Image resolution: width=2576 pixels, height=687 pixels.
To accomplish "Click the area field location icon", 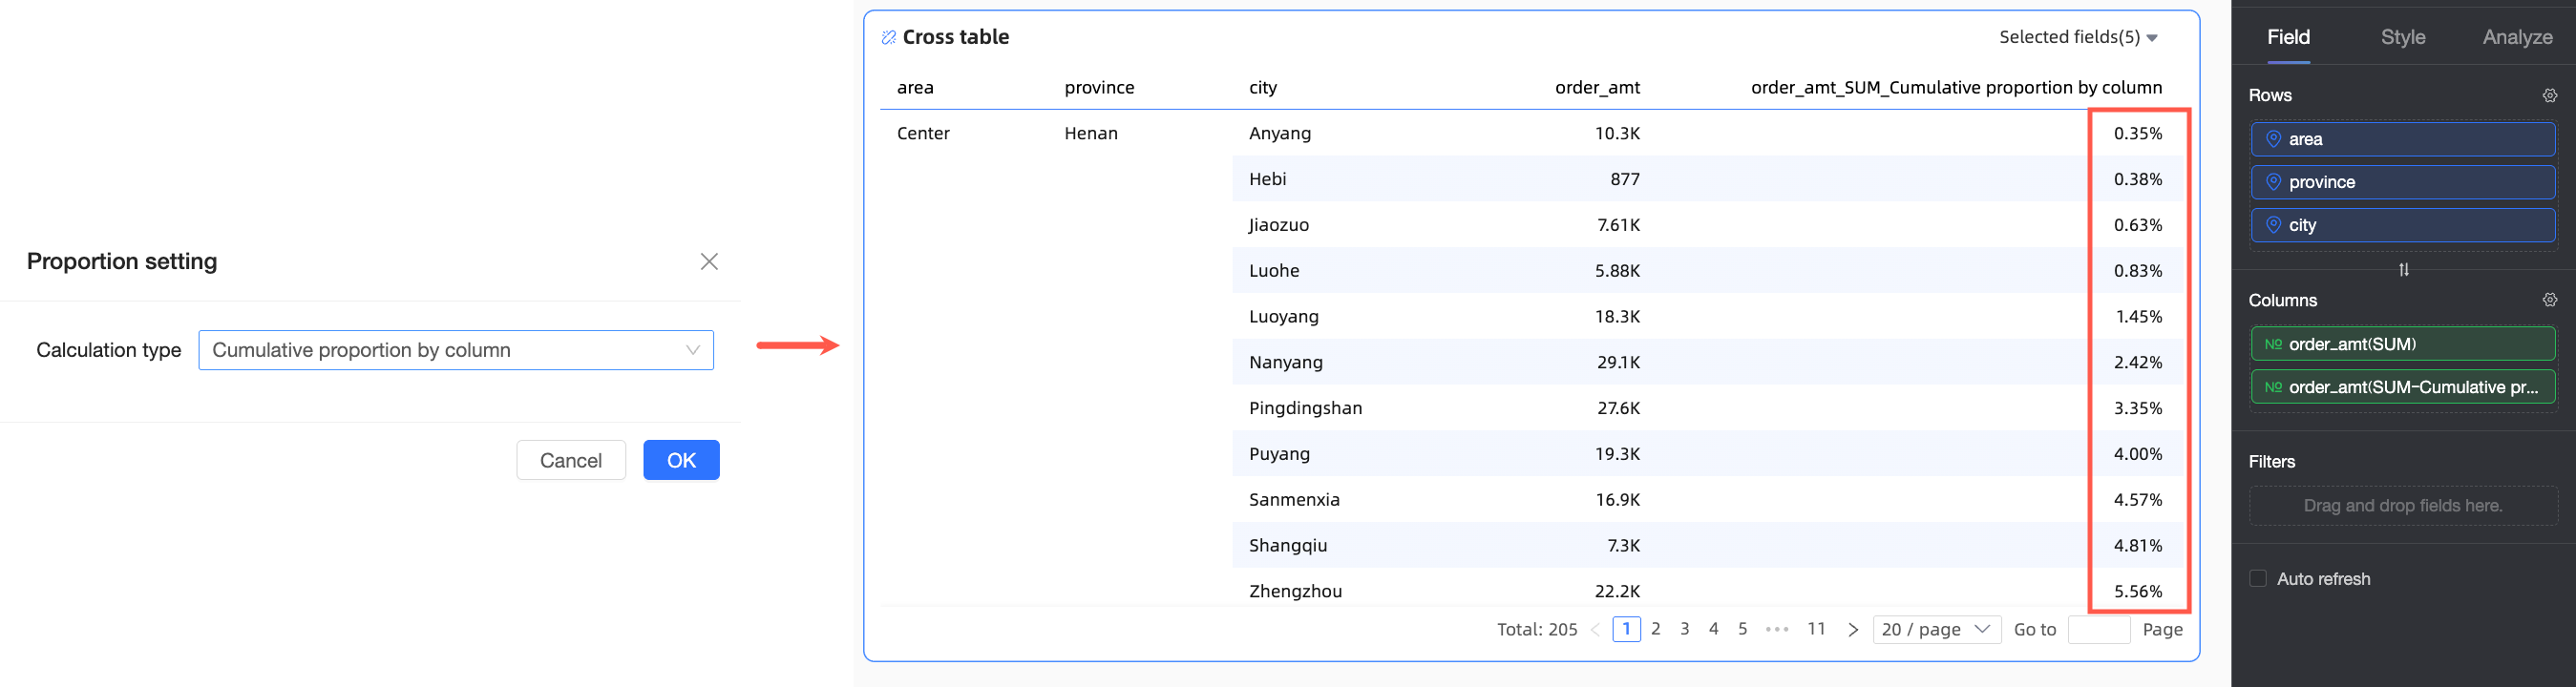I will (2273, 140).
